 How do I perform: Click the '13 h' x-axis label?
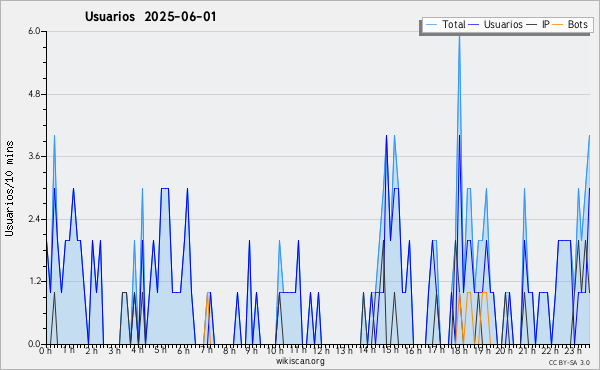(x=344, y=351)
